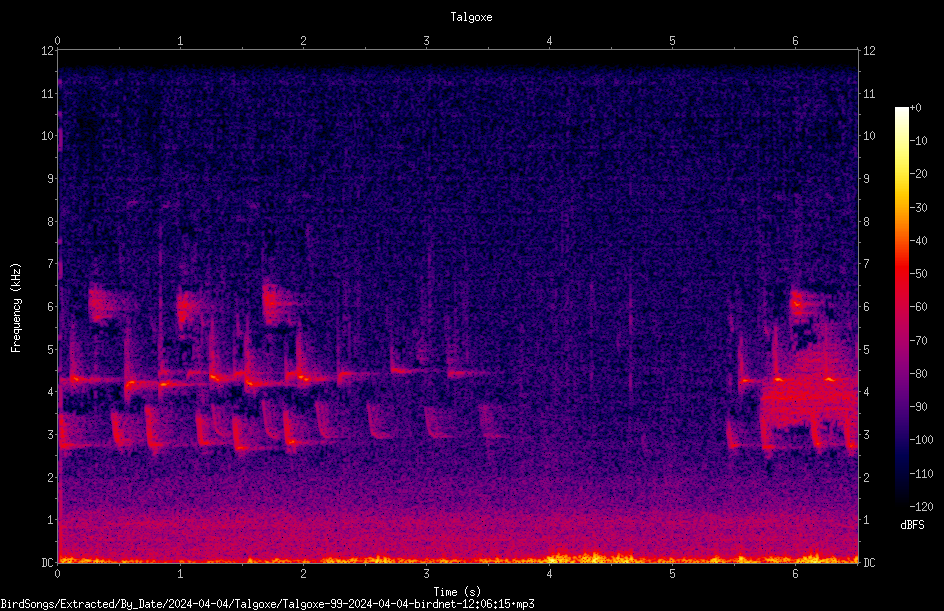The image size is (944, 611).
Task: Click the 12 kHz label on left axis
Action: coord(47,51)
